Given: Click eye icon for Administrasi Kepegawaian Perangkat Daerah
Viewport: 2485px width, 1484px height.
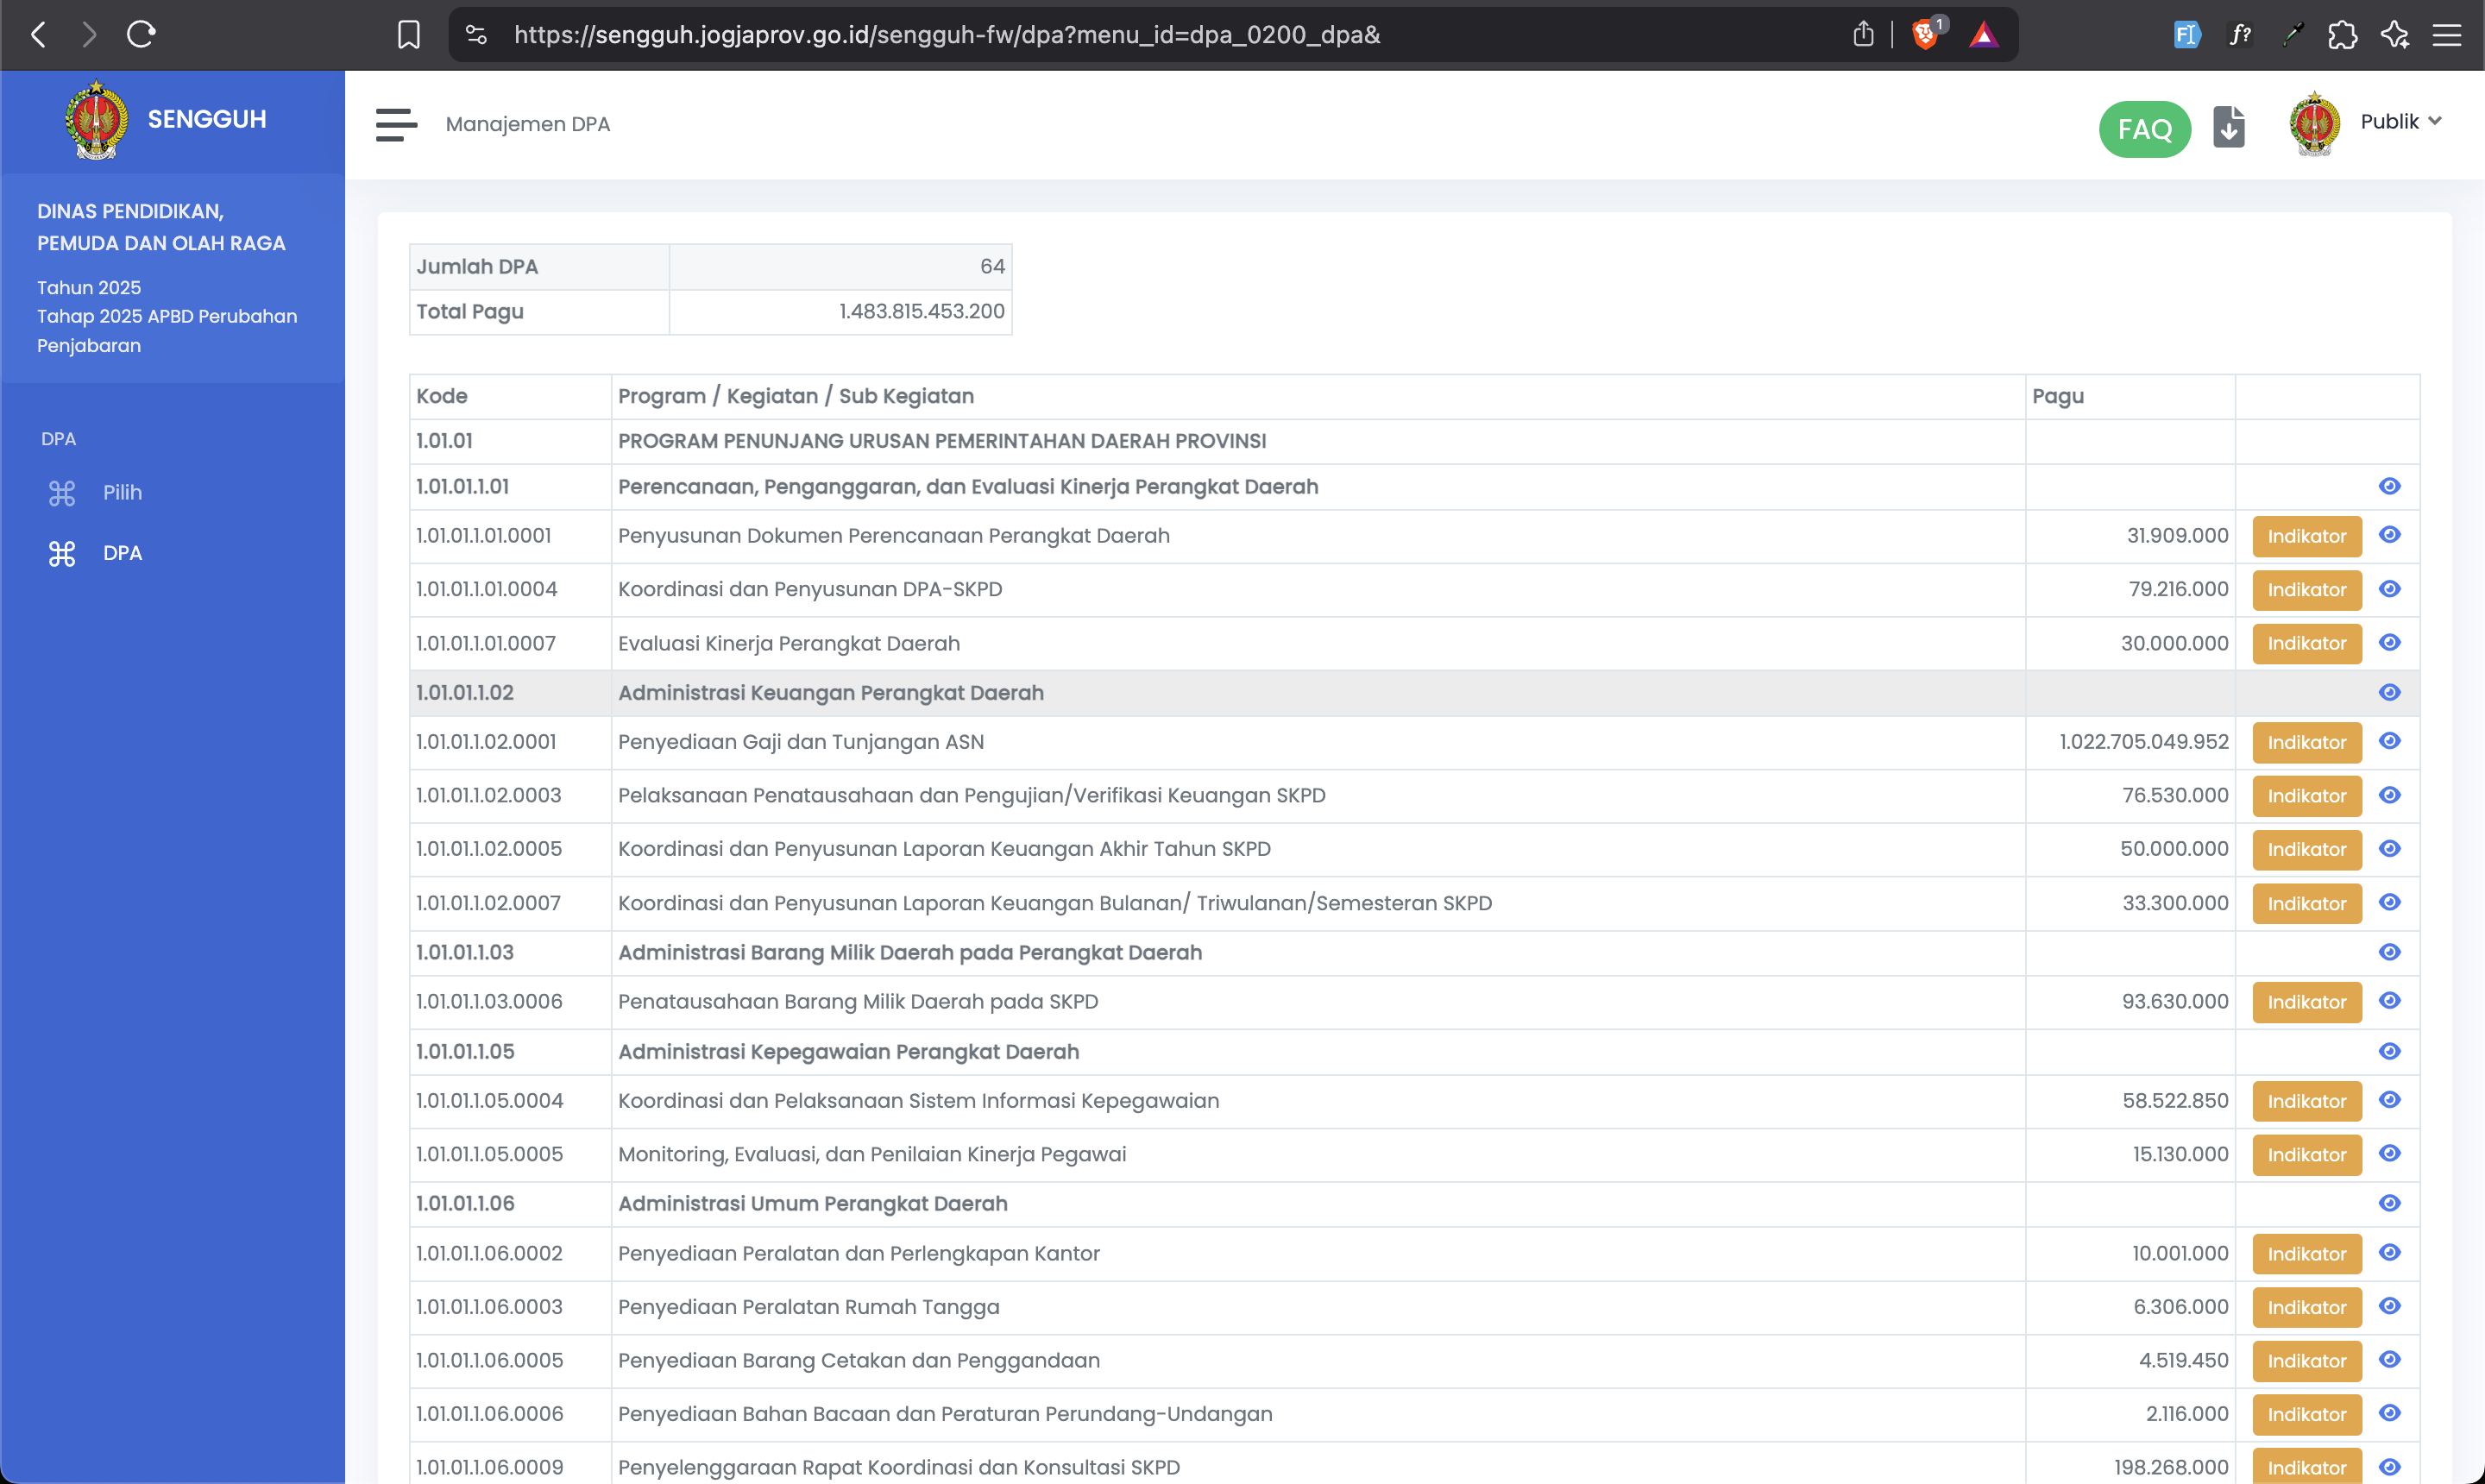Looking at the screenshot, I should [x=2389, y=1051].
